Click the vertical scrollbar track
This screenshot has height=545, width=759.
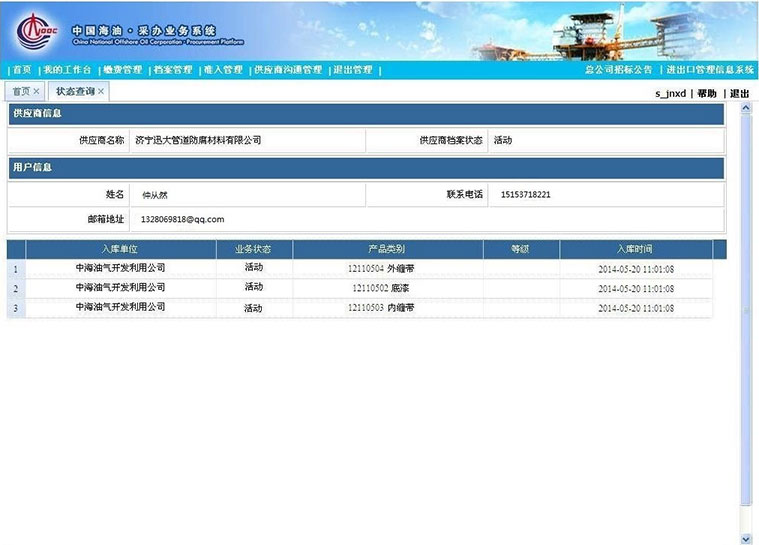(x=744, y=400)
